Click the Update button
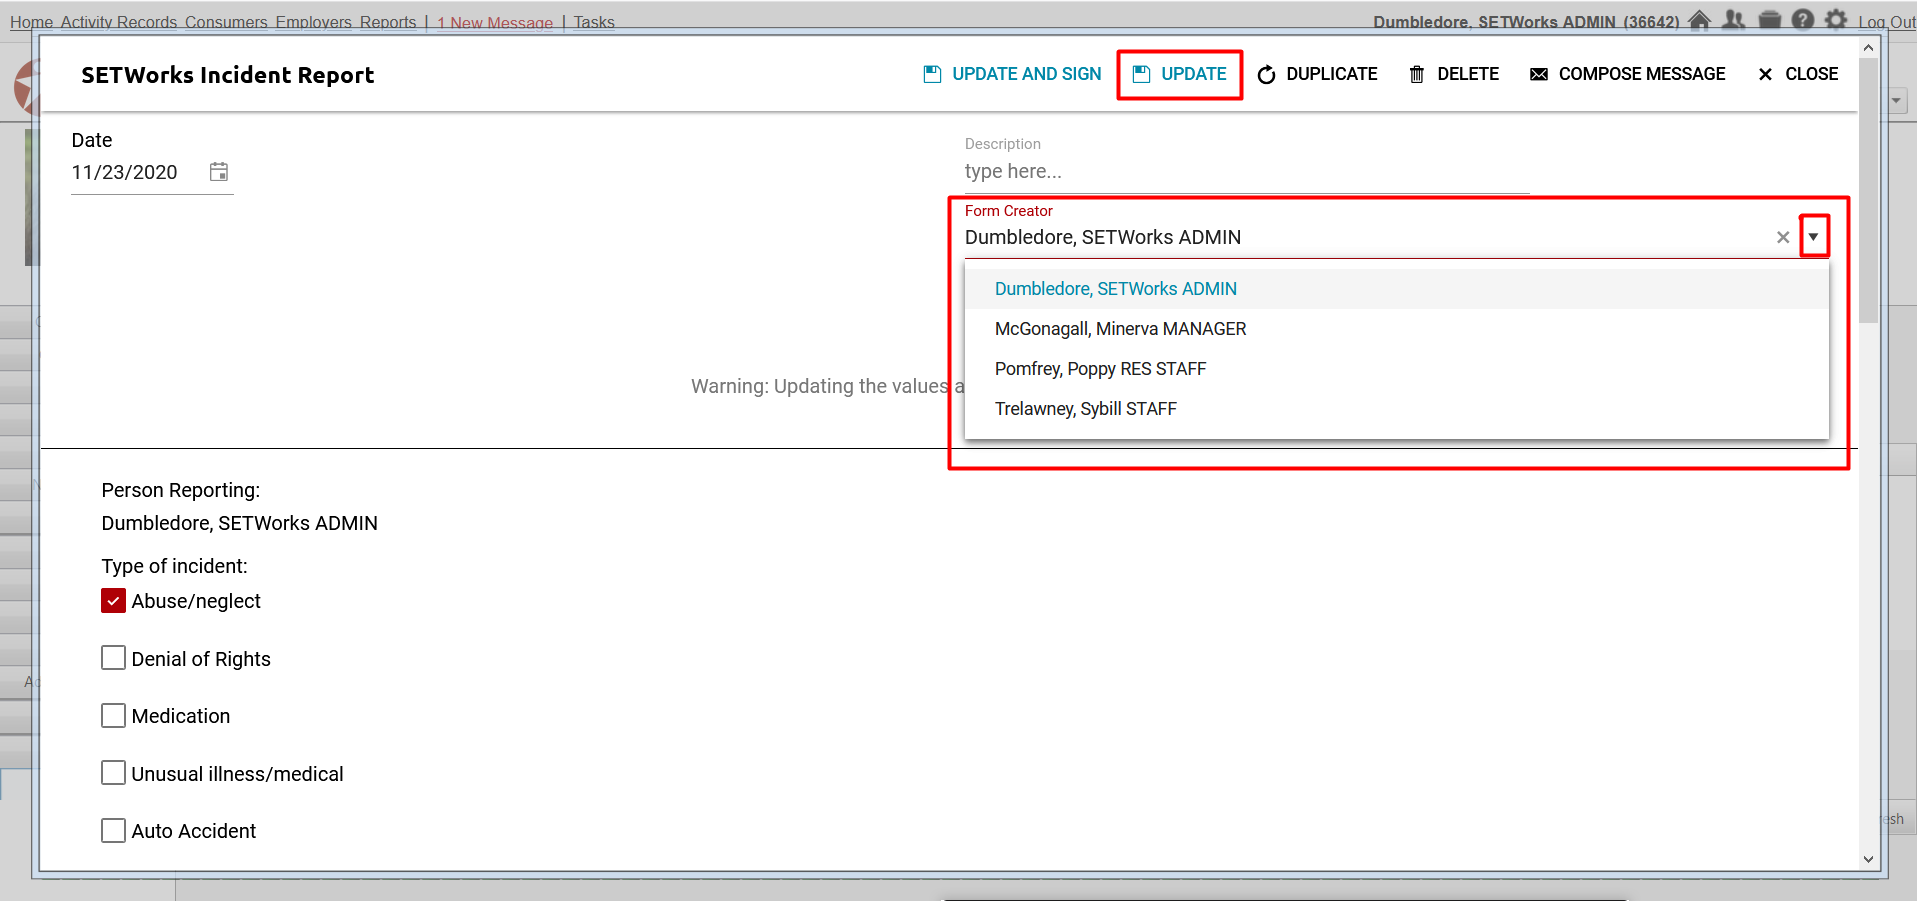1917x901 pixels. (x=1180, y=74)
